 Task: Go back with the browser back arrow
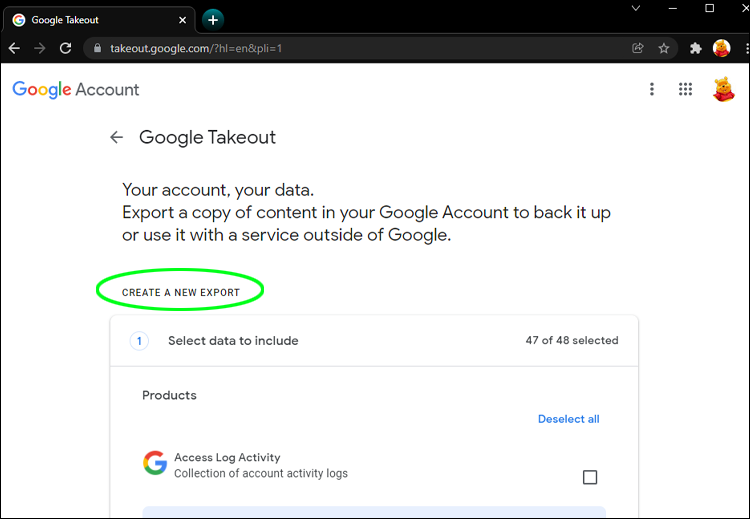(x=14, y=48)
